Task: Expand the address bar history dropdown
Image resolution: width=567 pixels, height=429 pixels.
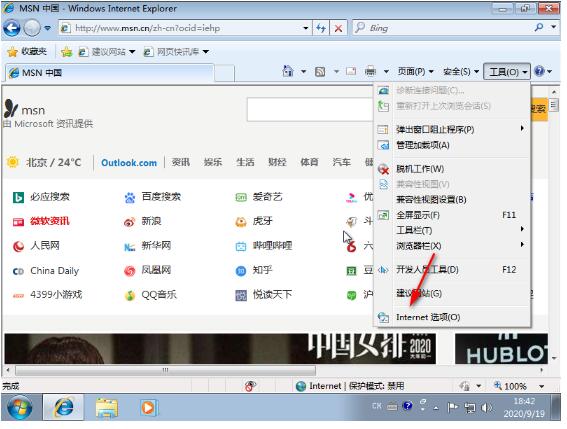Action: (306, 28)
